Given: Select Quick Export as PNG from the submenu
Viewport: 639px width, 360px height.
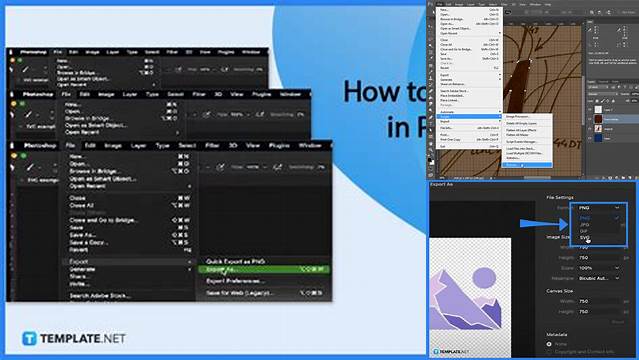Looking at the screenshot, I should tap(236, 261).
